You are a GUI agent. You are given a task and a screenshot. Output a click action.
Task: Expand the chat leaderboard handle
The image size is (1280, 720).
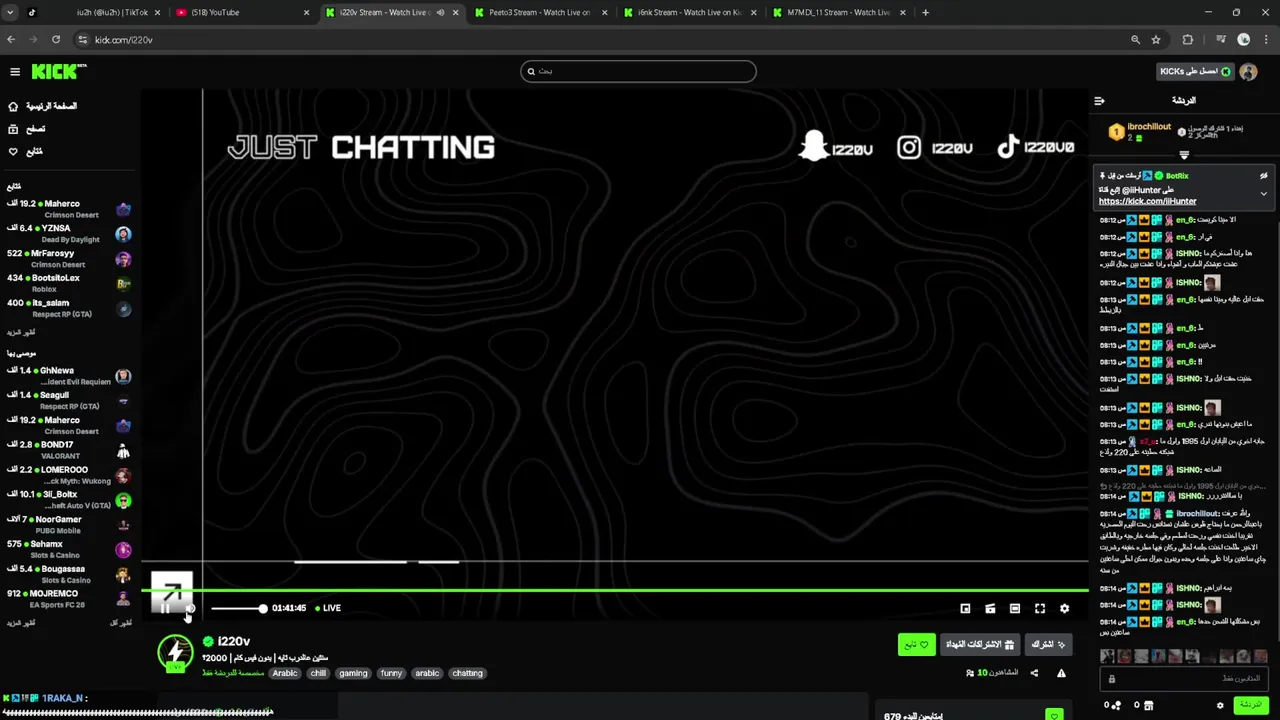point(1184,155)
